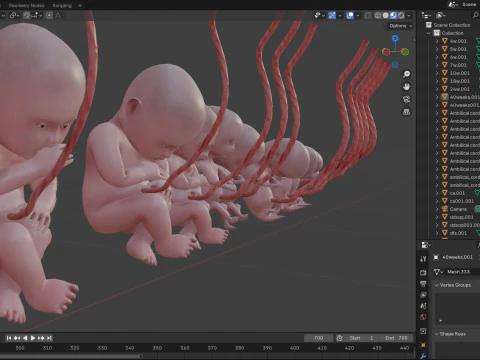This screenshot has height=360, width=480.
Task: Toggle the viewport gizmo display
Action: [x=332, y=15]
